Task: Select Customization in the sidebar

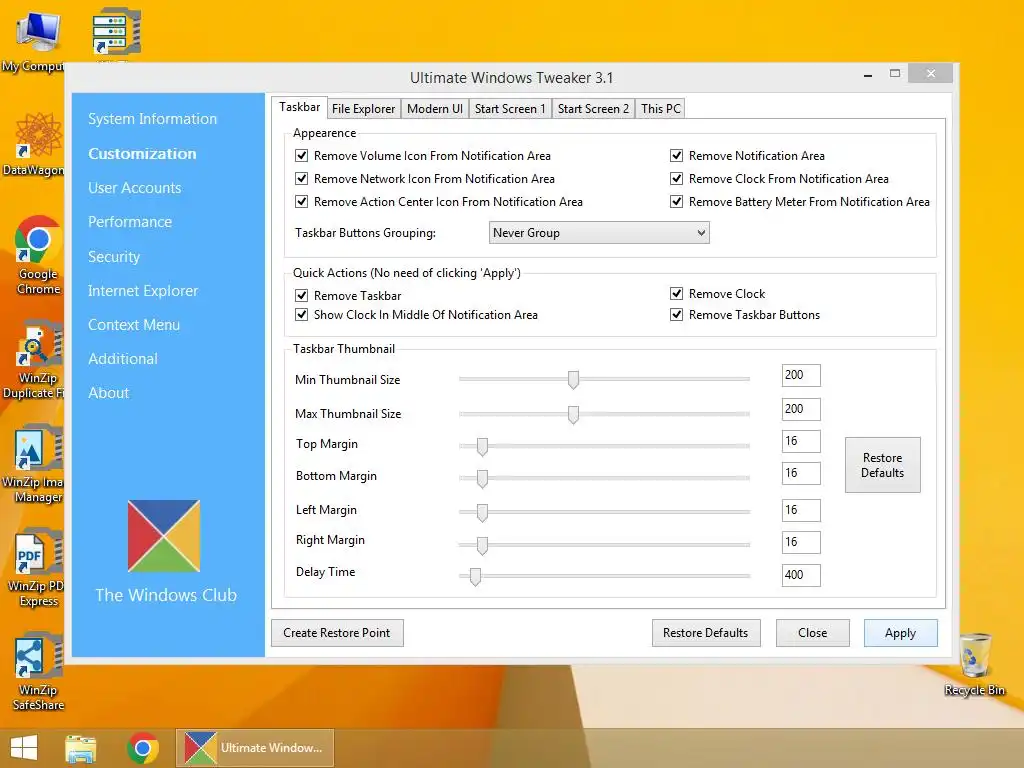Action: click(142, 153)
